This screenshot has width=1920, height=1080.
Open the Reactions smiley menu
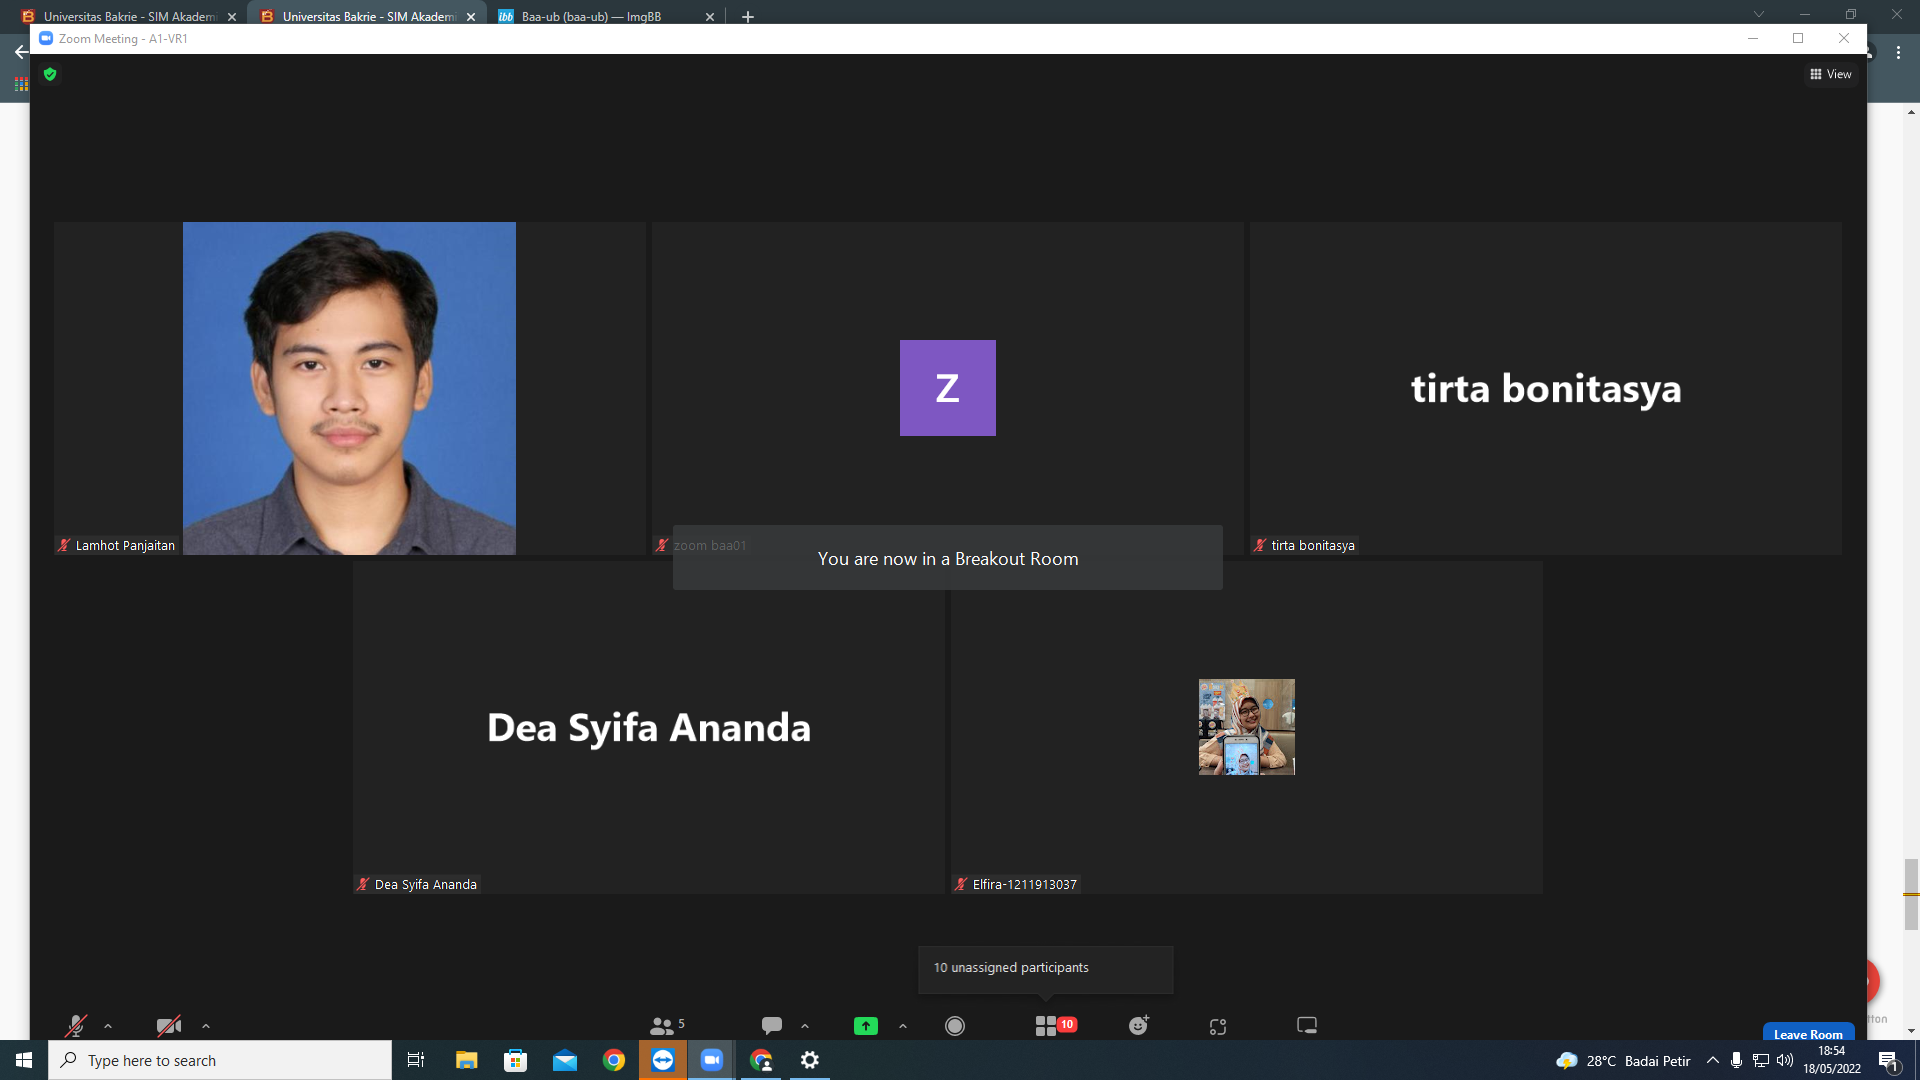pos(1139,1026)
